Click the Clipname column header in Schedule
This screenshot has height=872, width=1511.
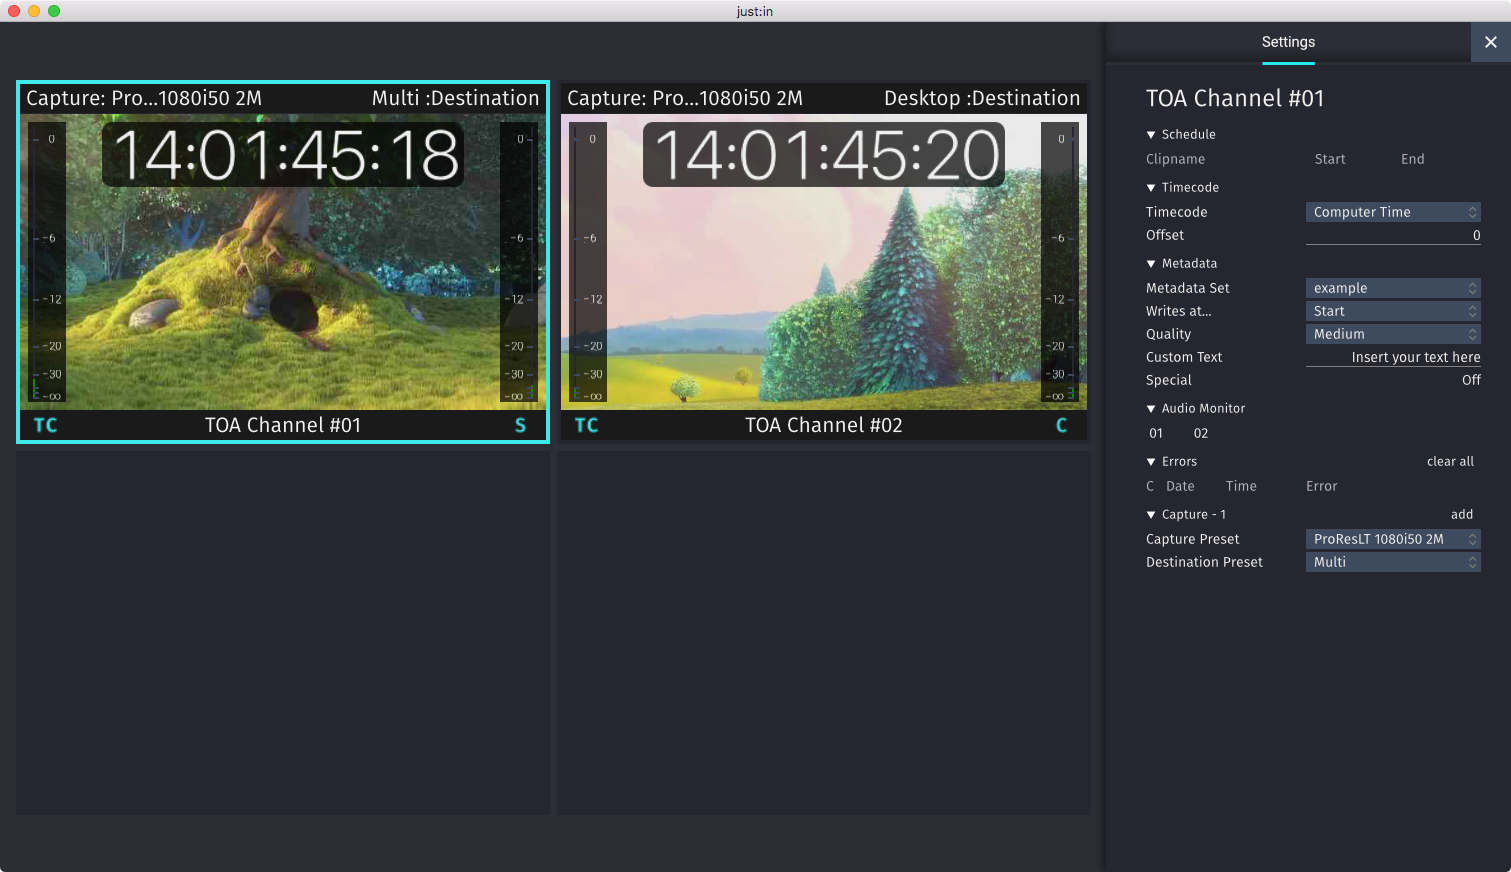click(x=1175, y=159)
